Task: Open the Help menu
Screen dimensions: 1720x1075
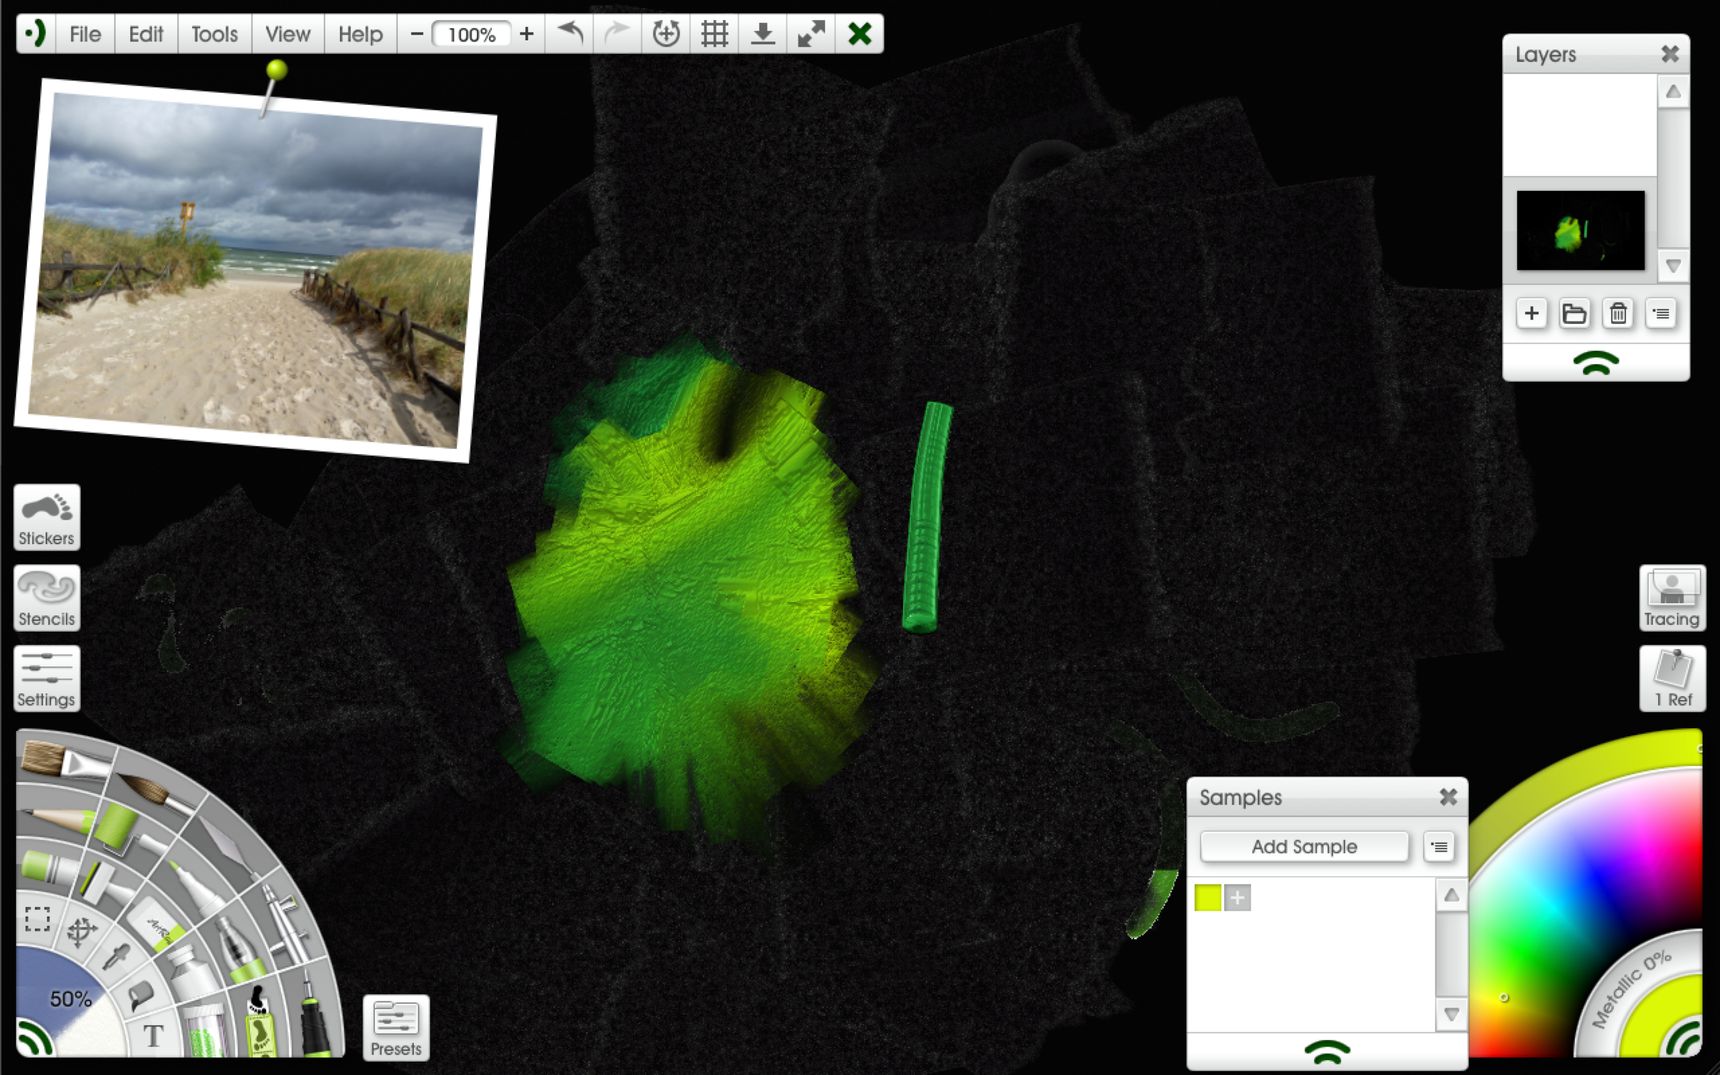Action: [x=361, y=34]
